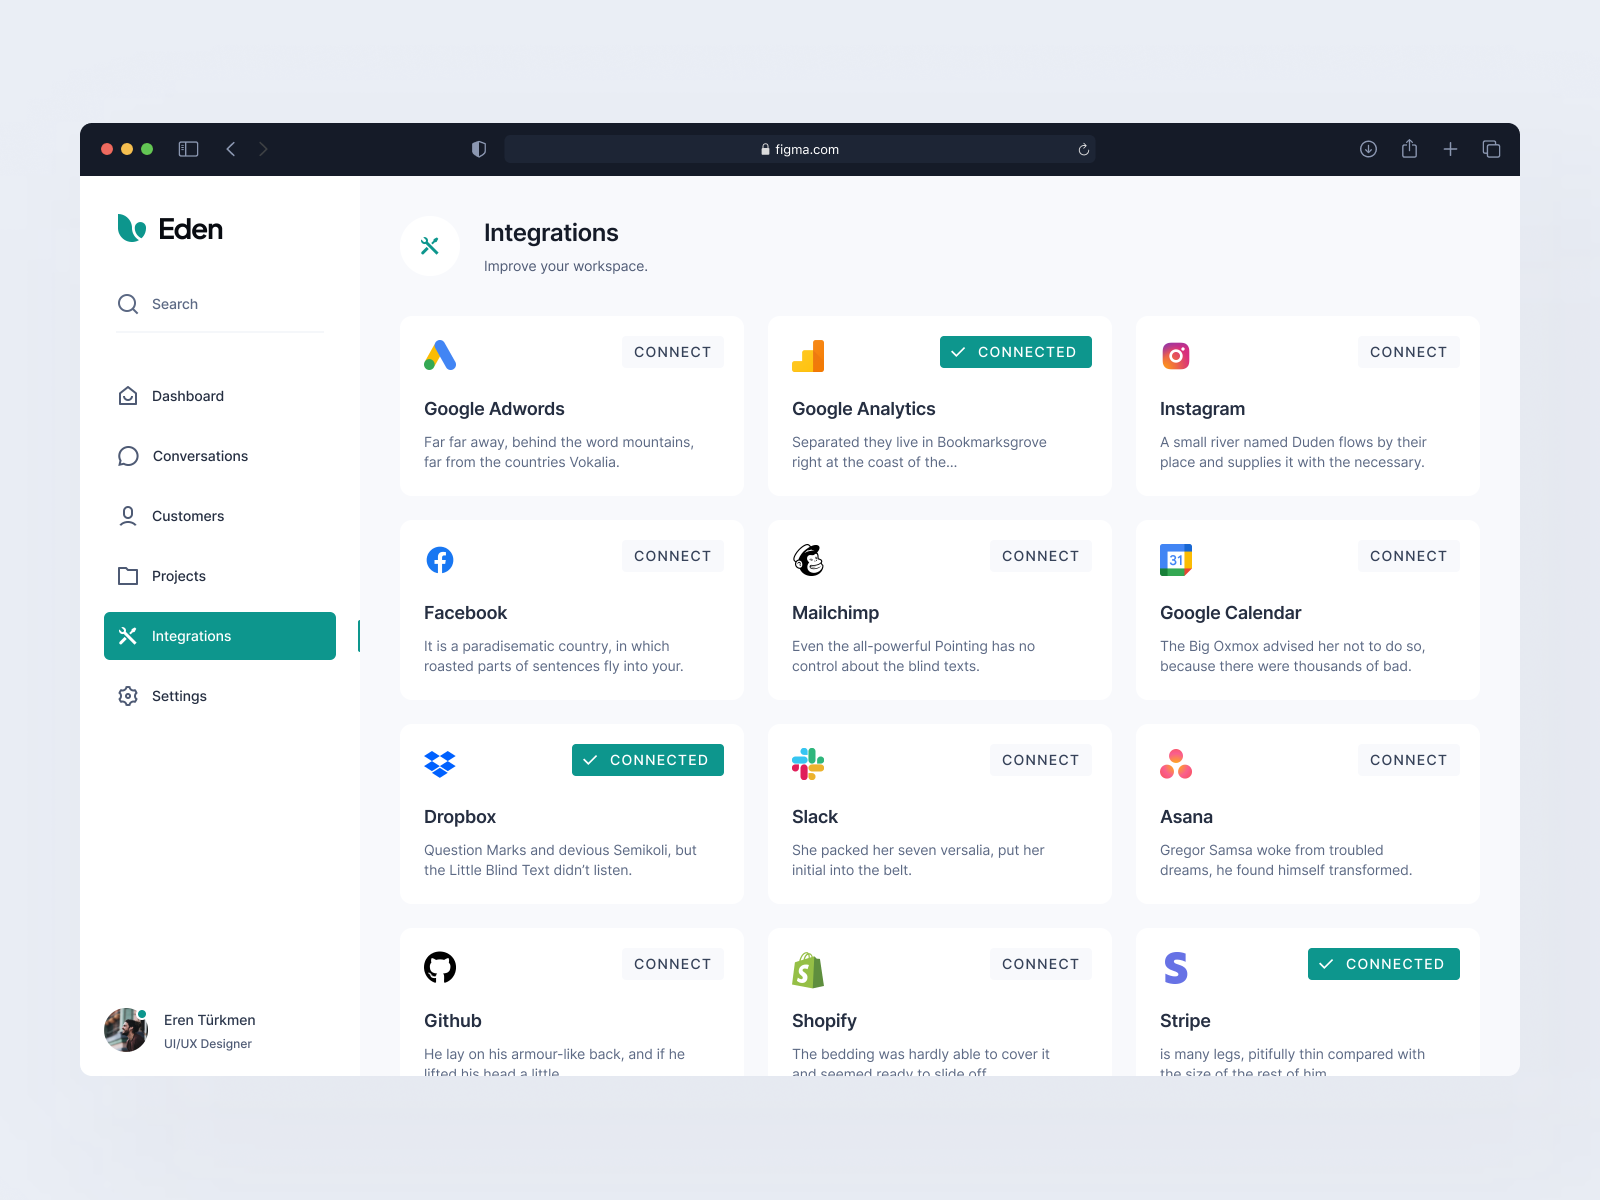
Task: Select the Google Adwords icon
Action: (440, 354)
